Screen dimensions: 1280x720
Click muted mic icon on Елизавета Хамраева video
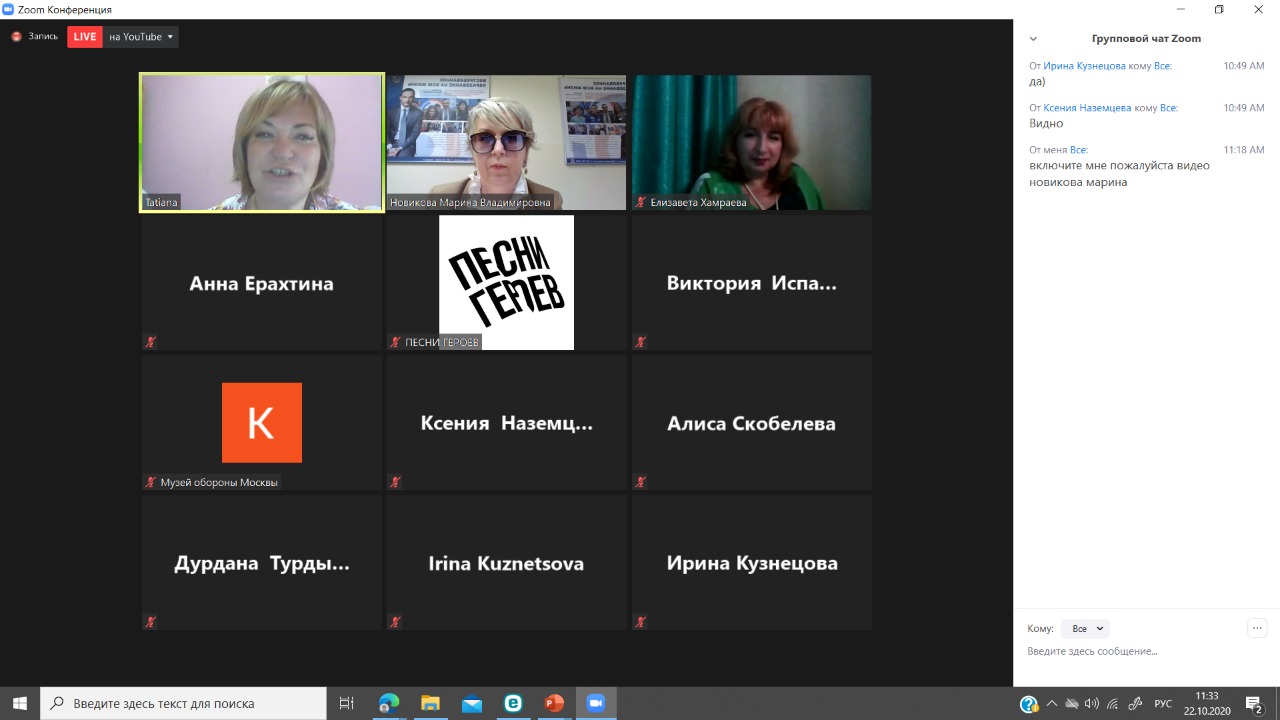pyautogui.click(x=640, y=203)
